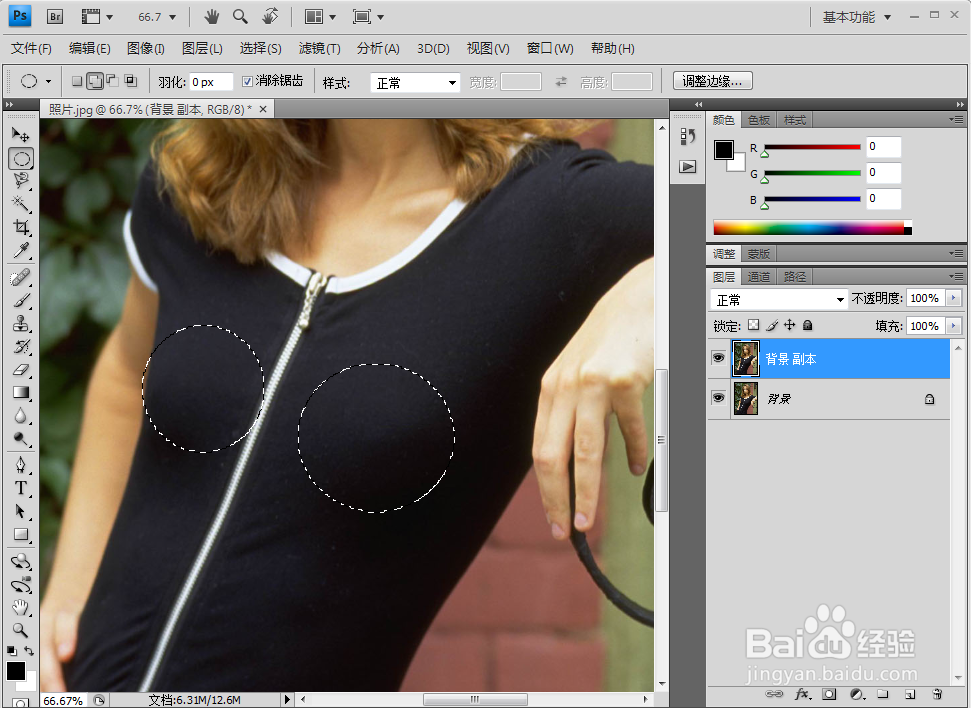Screen dimensions: 971x708
Task: Select the Move tool
Action: [x=20, y=134]
